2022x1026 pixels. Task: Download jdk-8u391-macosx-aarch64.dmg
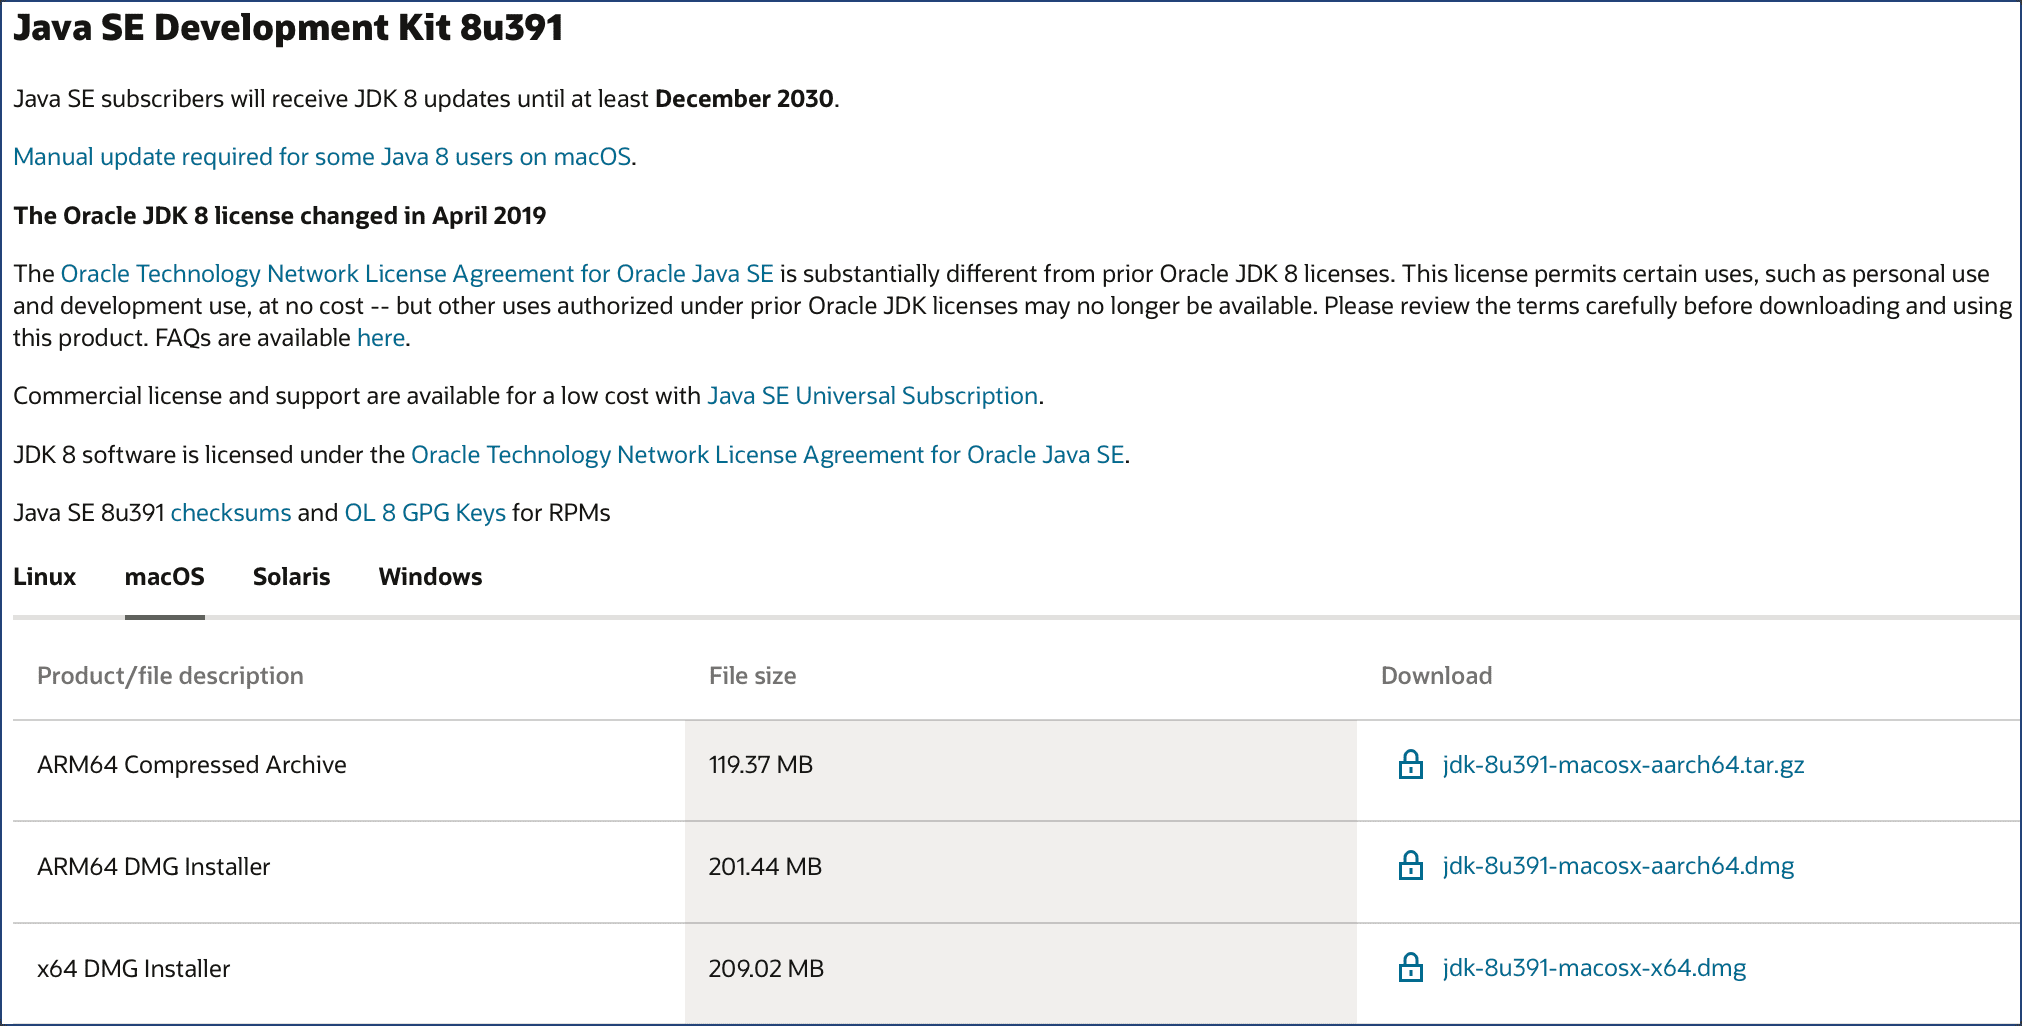pos(1618,866)
